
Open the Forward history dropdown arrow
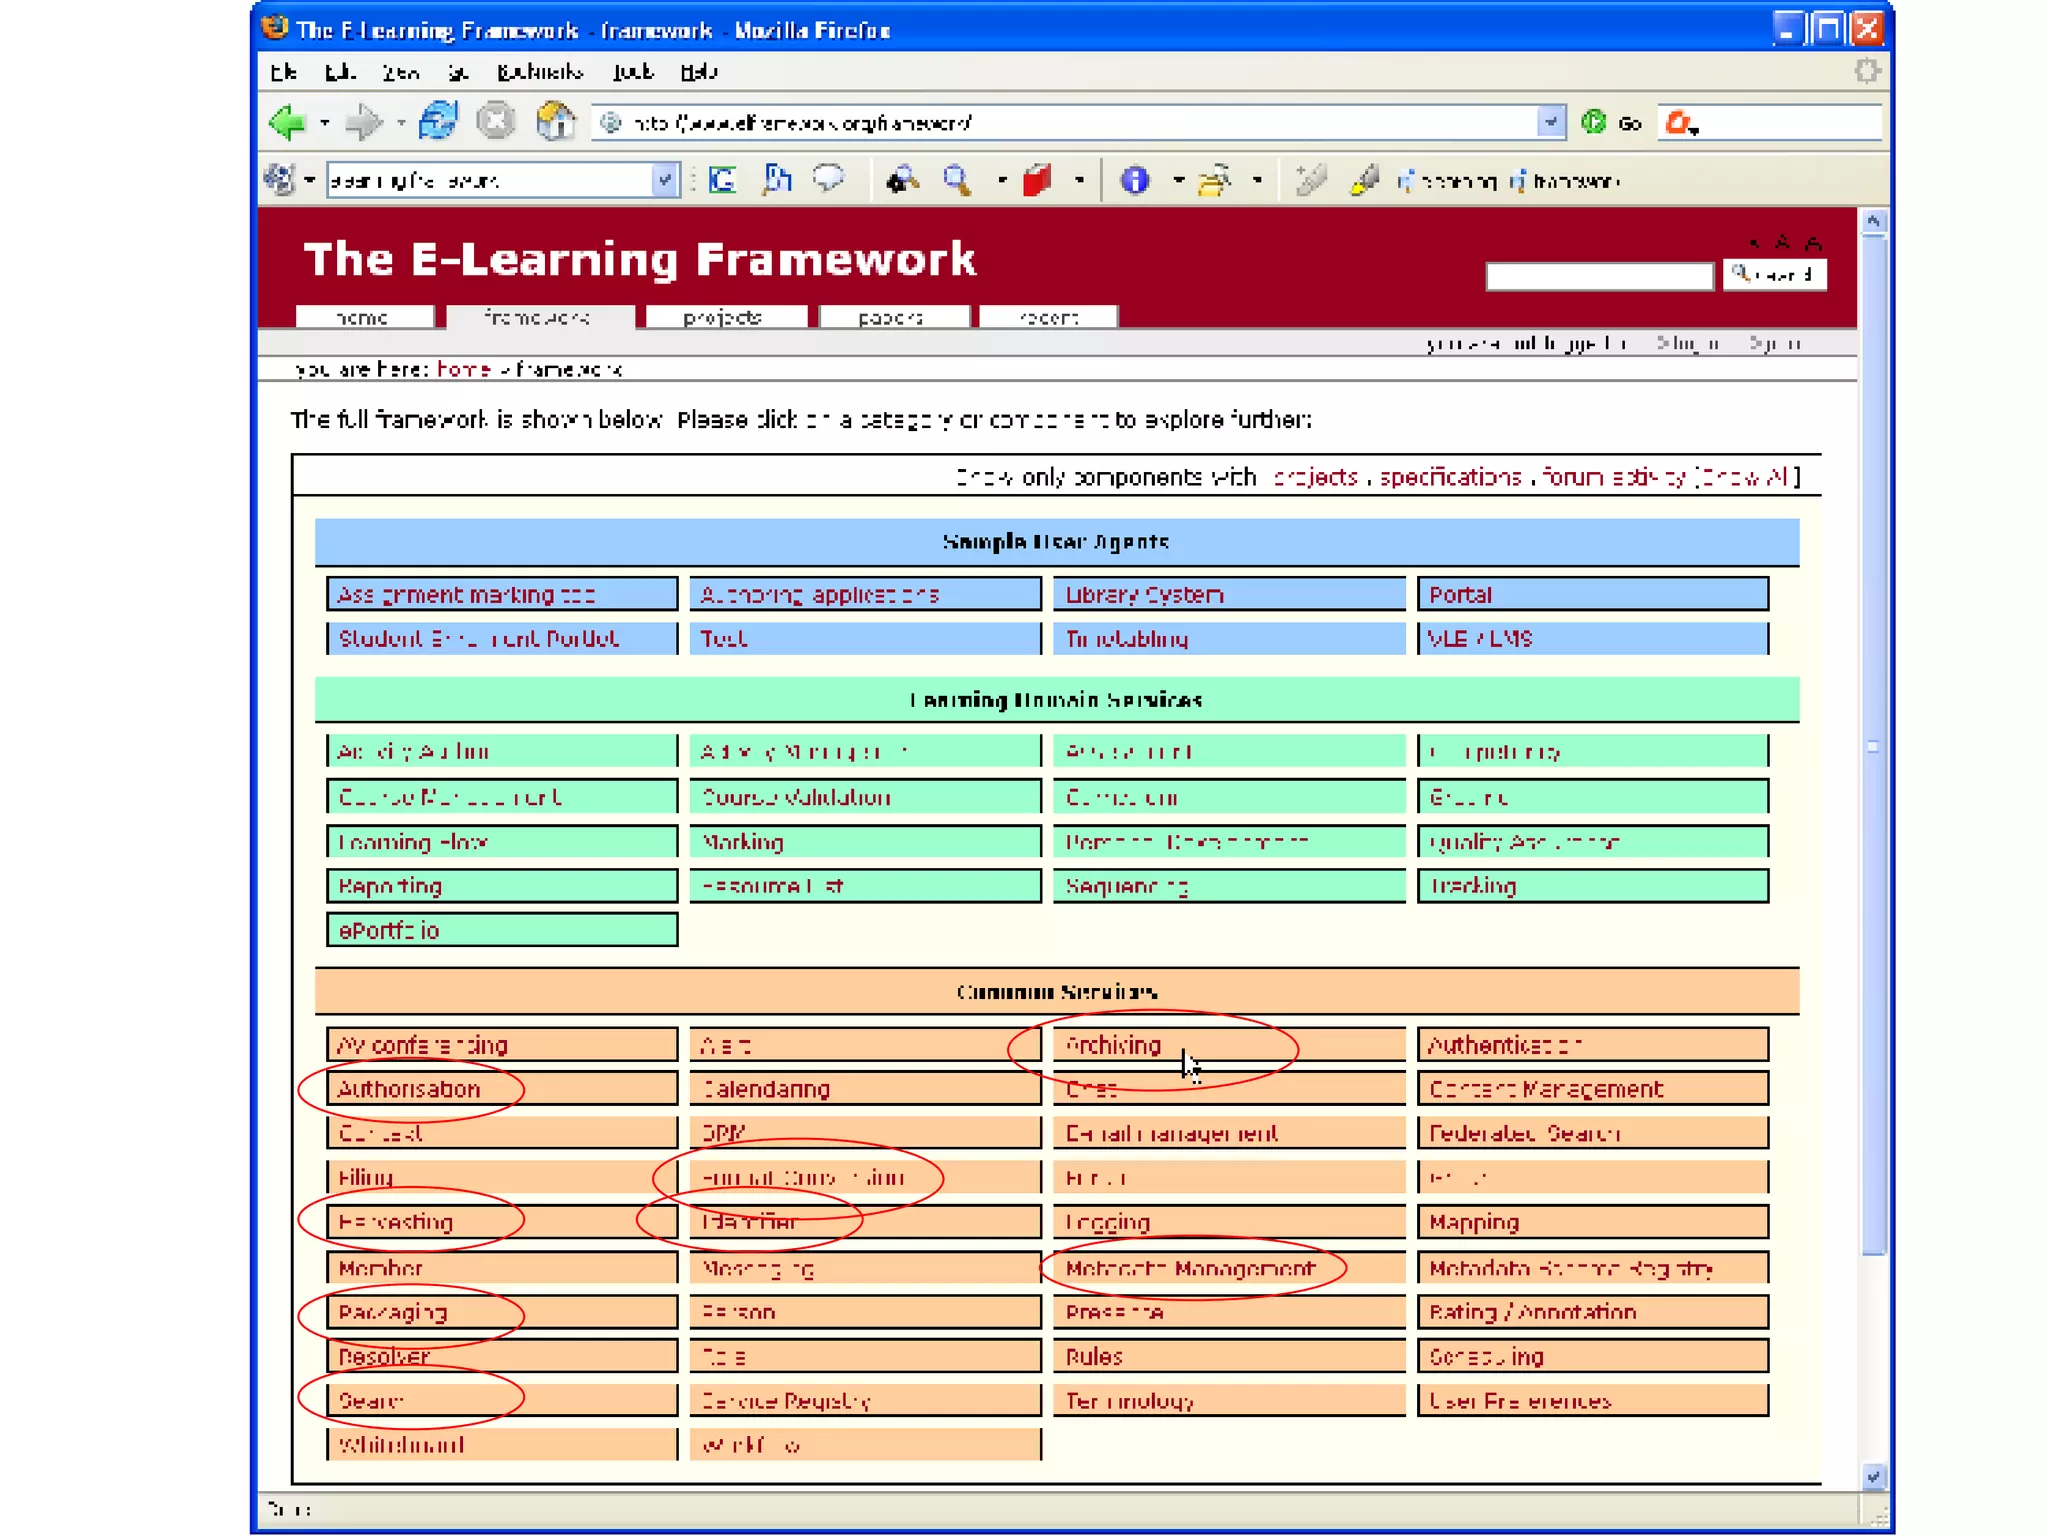(x=400, y=123)
